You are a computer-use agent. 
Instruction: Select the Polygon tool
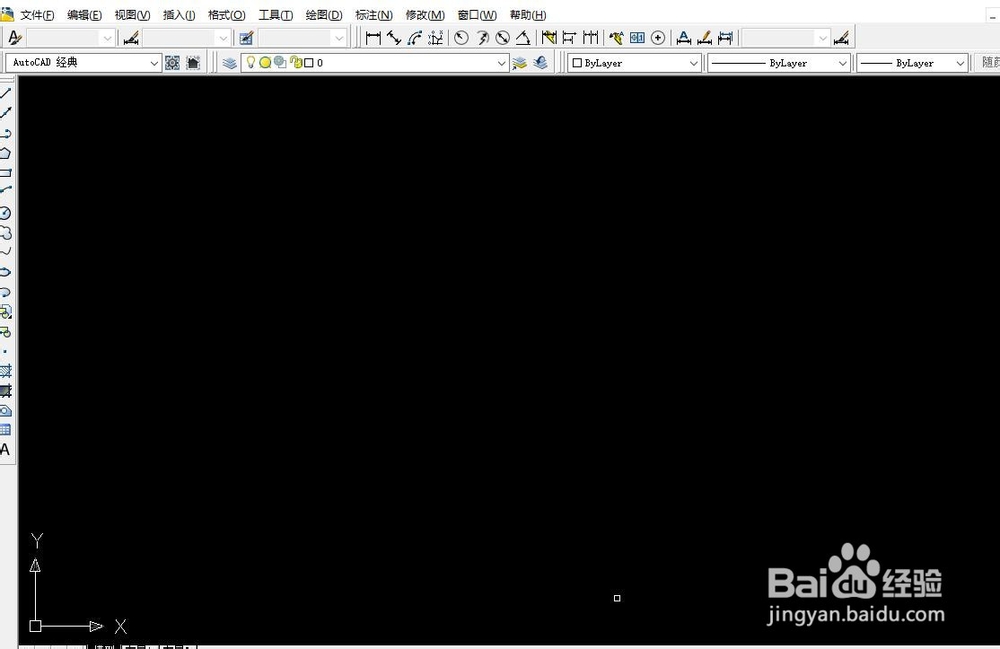pos(6,153)
